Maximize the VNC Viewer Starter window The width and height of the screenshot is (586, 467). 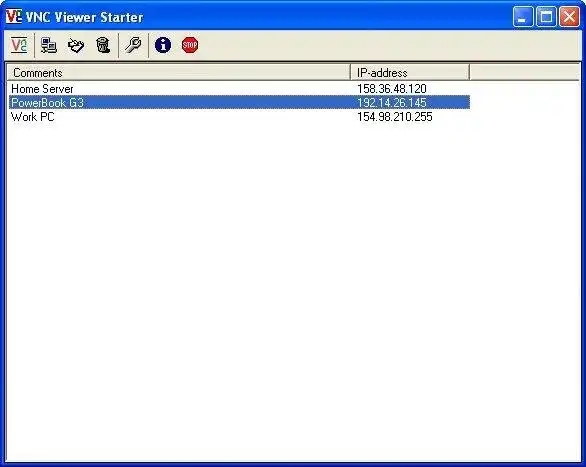546,17
